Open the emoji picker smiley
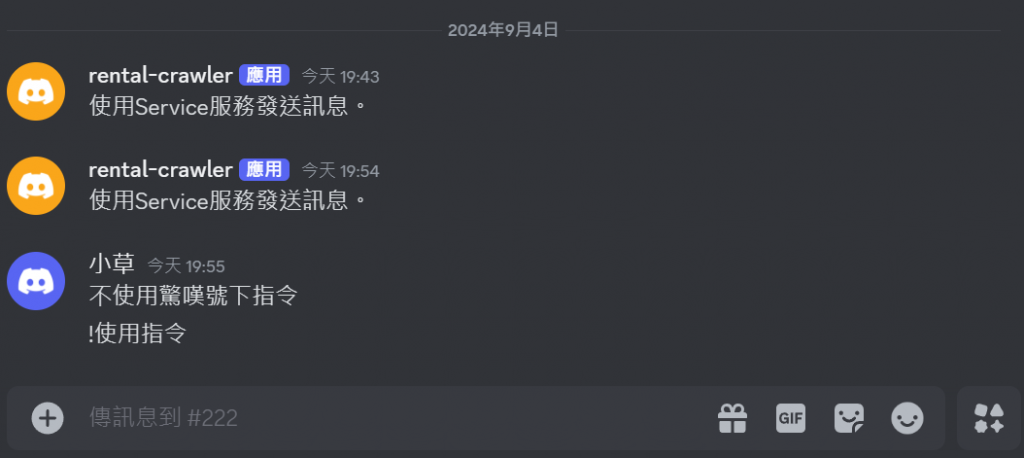Image resolution: width=1024 pixels, height=458 pixels. tap(908, 418)
